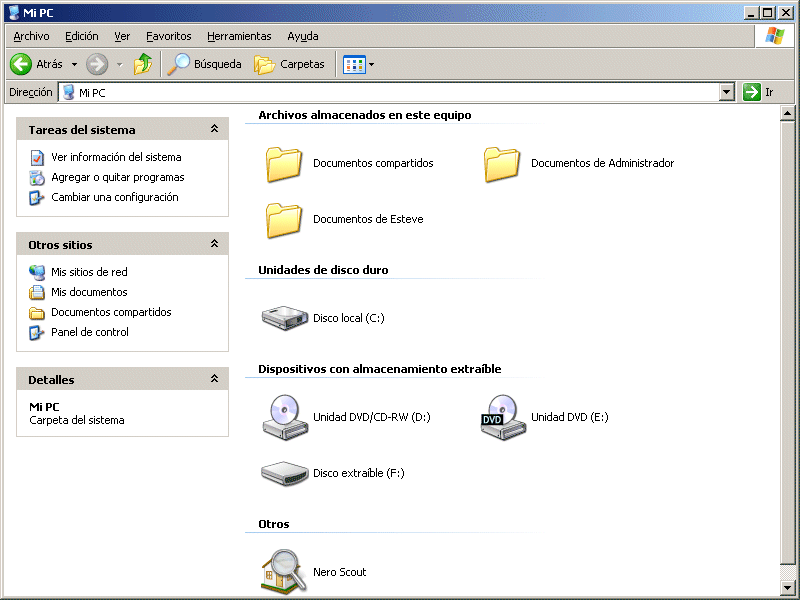The height and width of the screenshot is (600, 800).
Task: Select Unidad DVD (E:) drive icon
Action: pos(503,416)
